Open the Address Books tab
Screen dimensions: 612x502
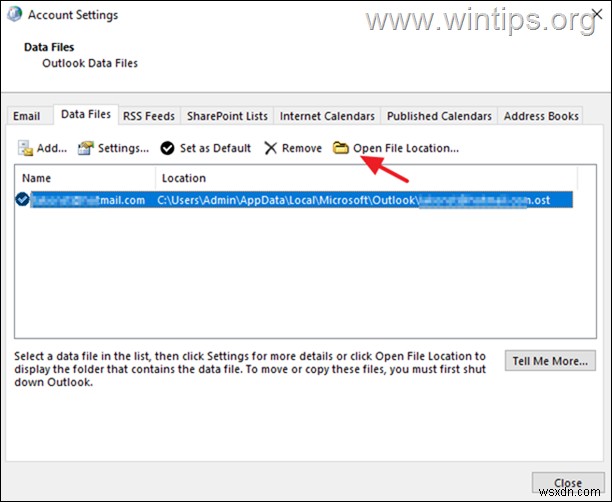[541, 116]
